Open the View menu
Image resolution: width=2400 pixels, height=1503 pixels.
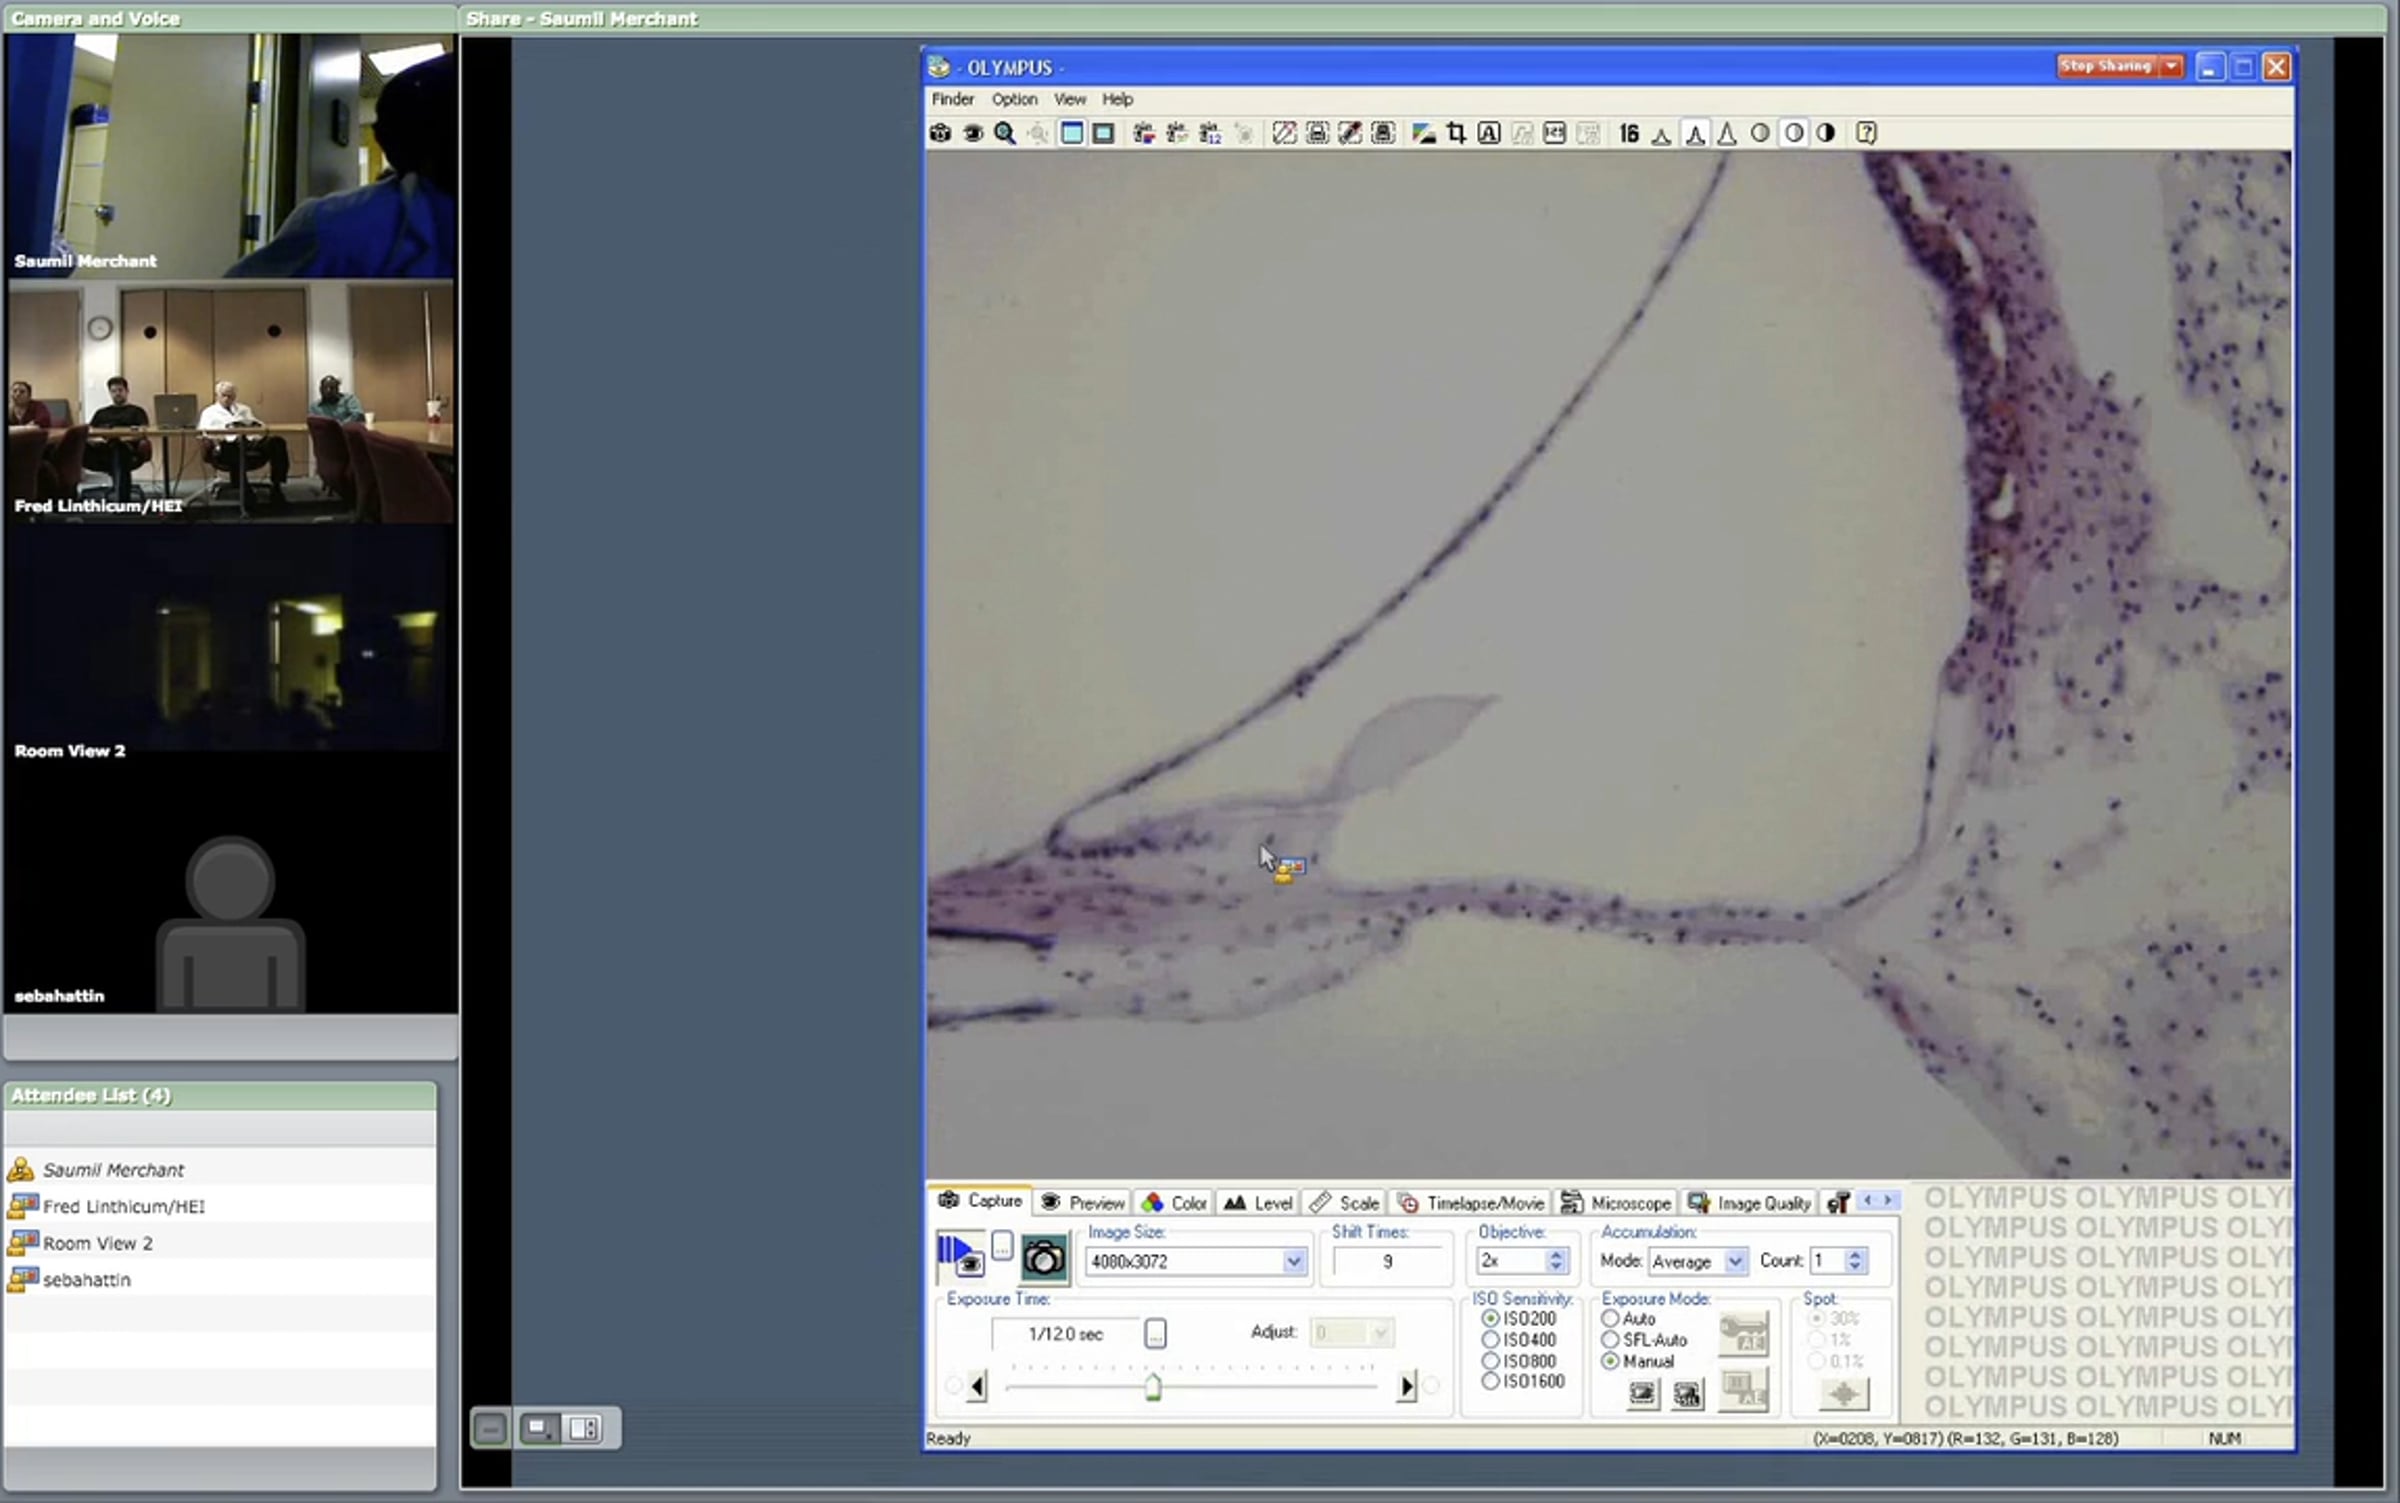tap(1069, 99)
